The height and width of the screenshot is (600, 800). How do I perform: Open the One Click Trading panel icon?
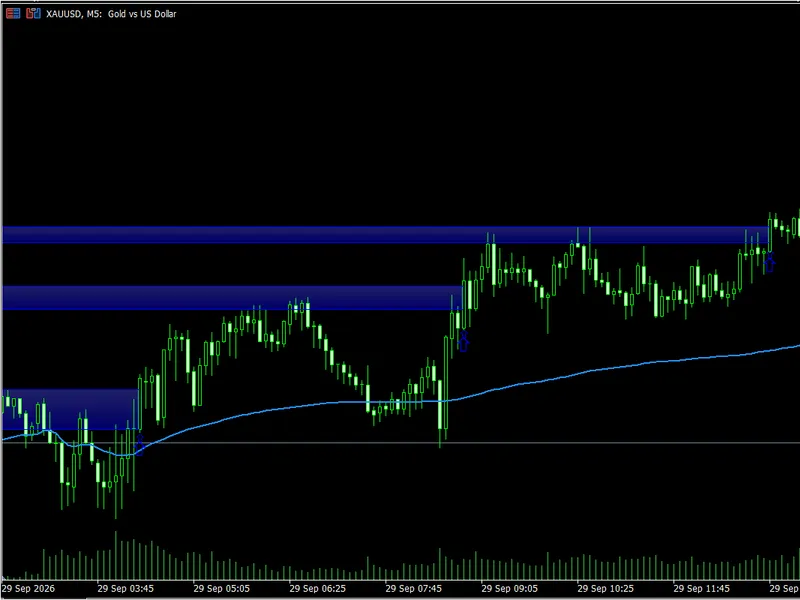(13, 13)
